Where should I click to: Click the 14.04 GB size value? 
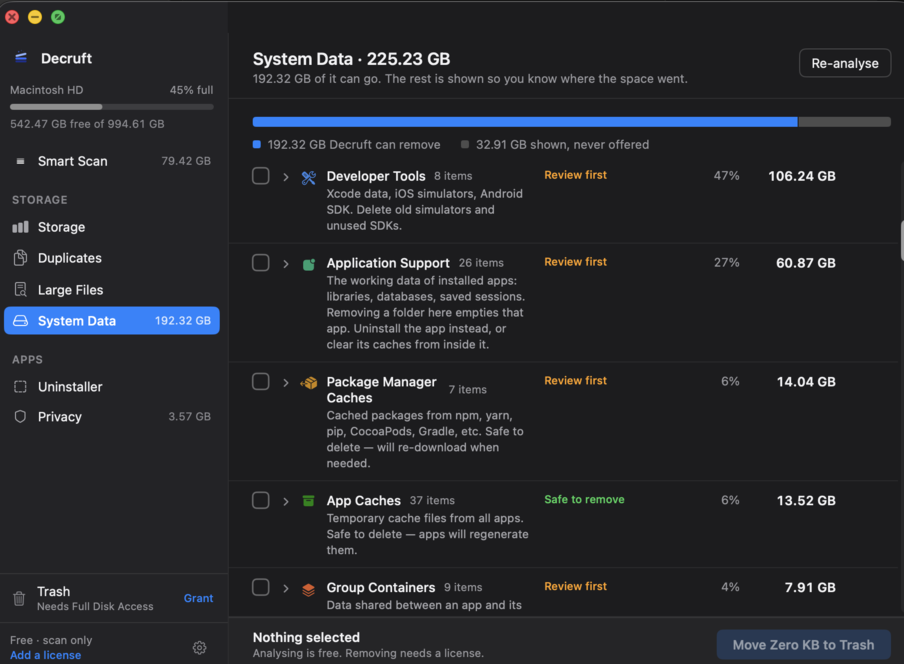pos(806,382)
